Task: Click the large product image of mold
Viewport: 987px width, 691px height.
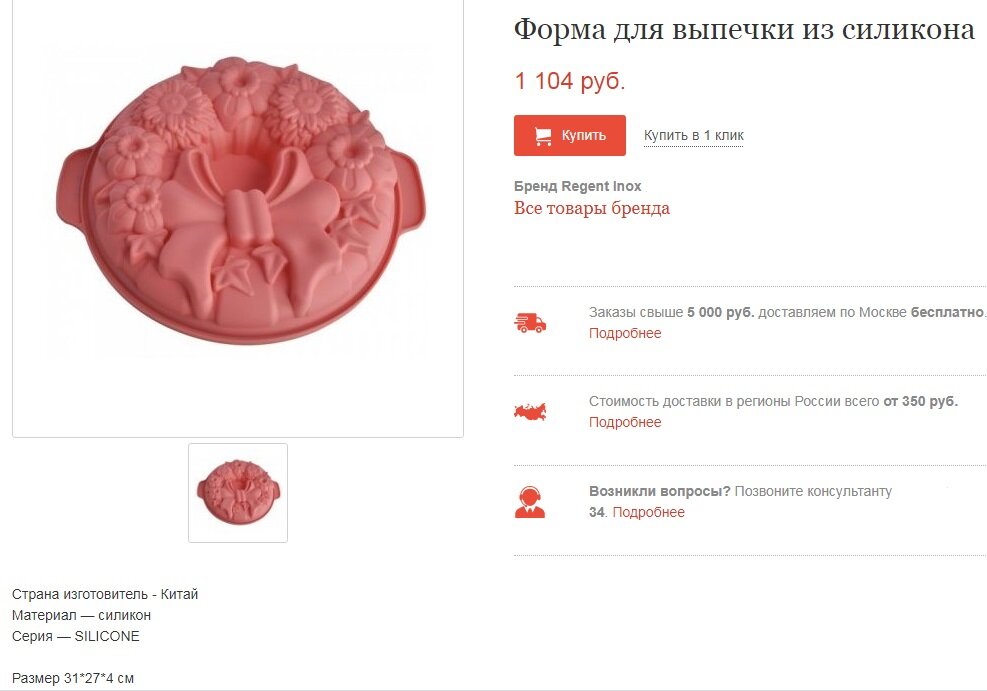Action: click(x=238, y=217)
